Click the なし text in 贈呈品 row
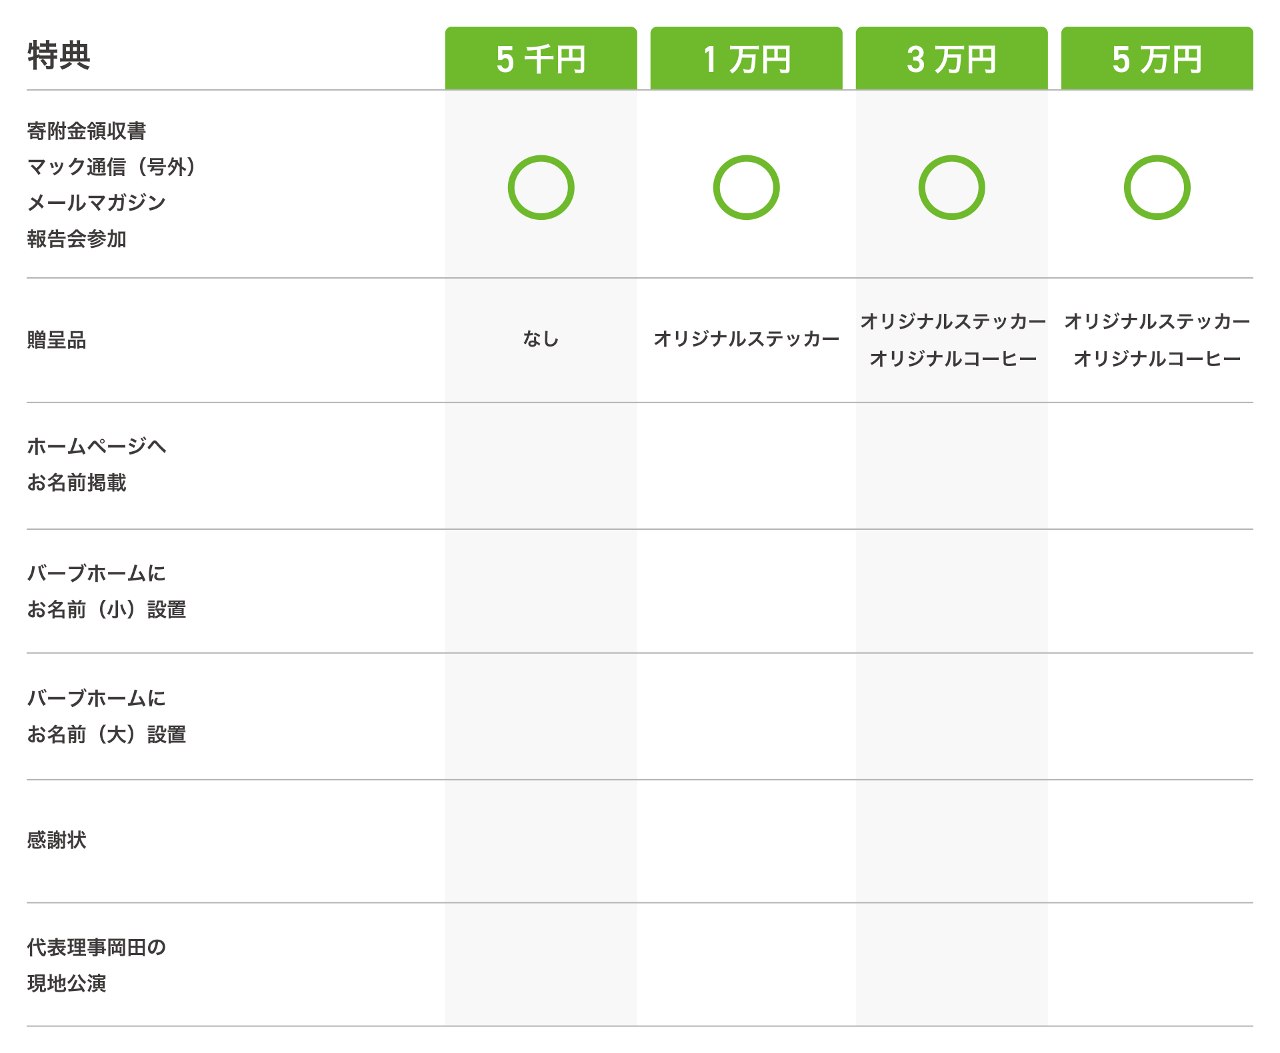Viewport: 1280px width, 1053px height. point(541,339)
